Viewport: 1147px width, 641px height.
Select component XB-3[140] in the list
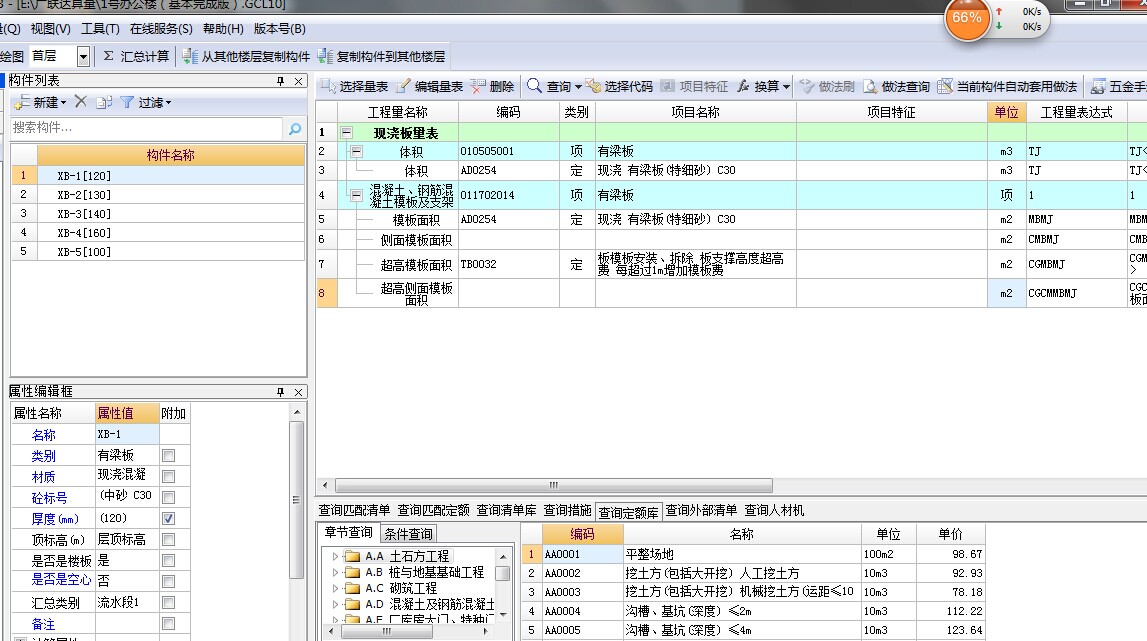click(x=158, y=214)
